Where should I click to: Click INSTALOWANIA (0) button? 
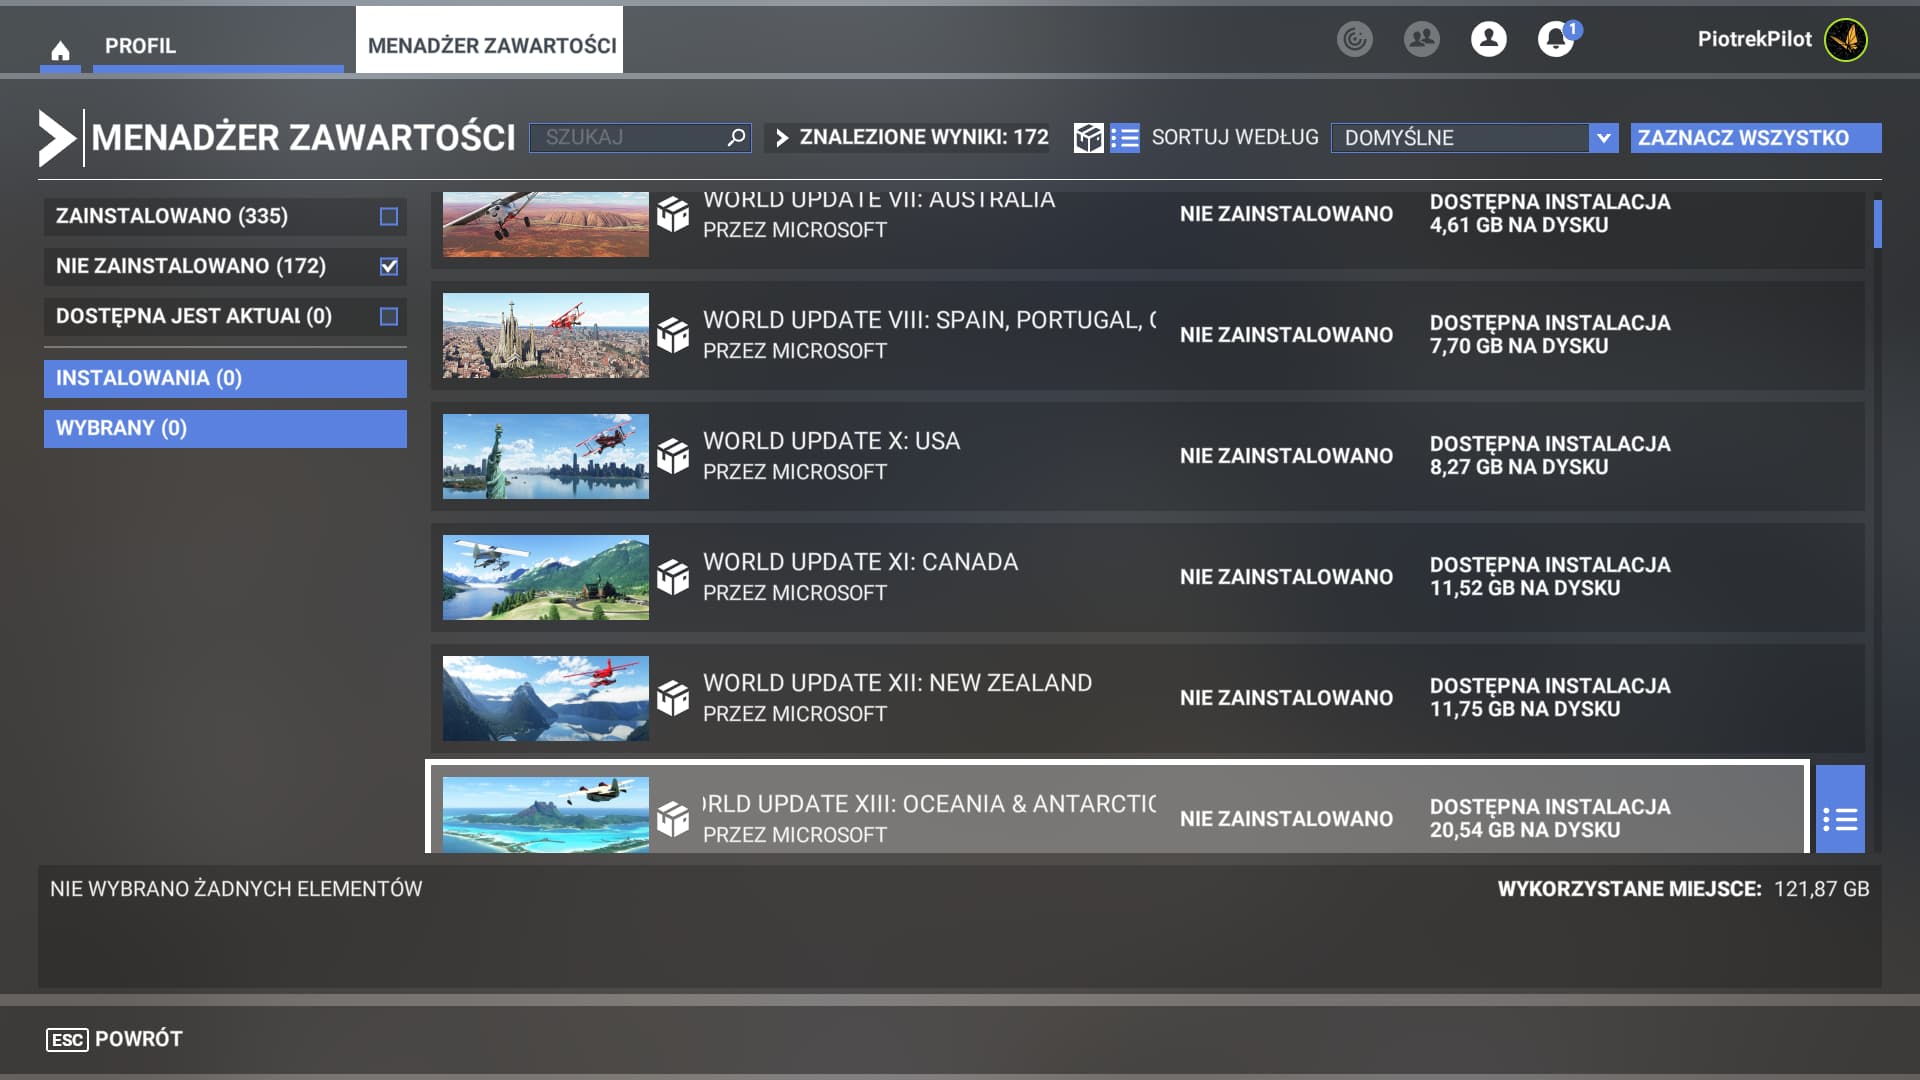coord(225,378)
